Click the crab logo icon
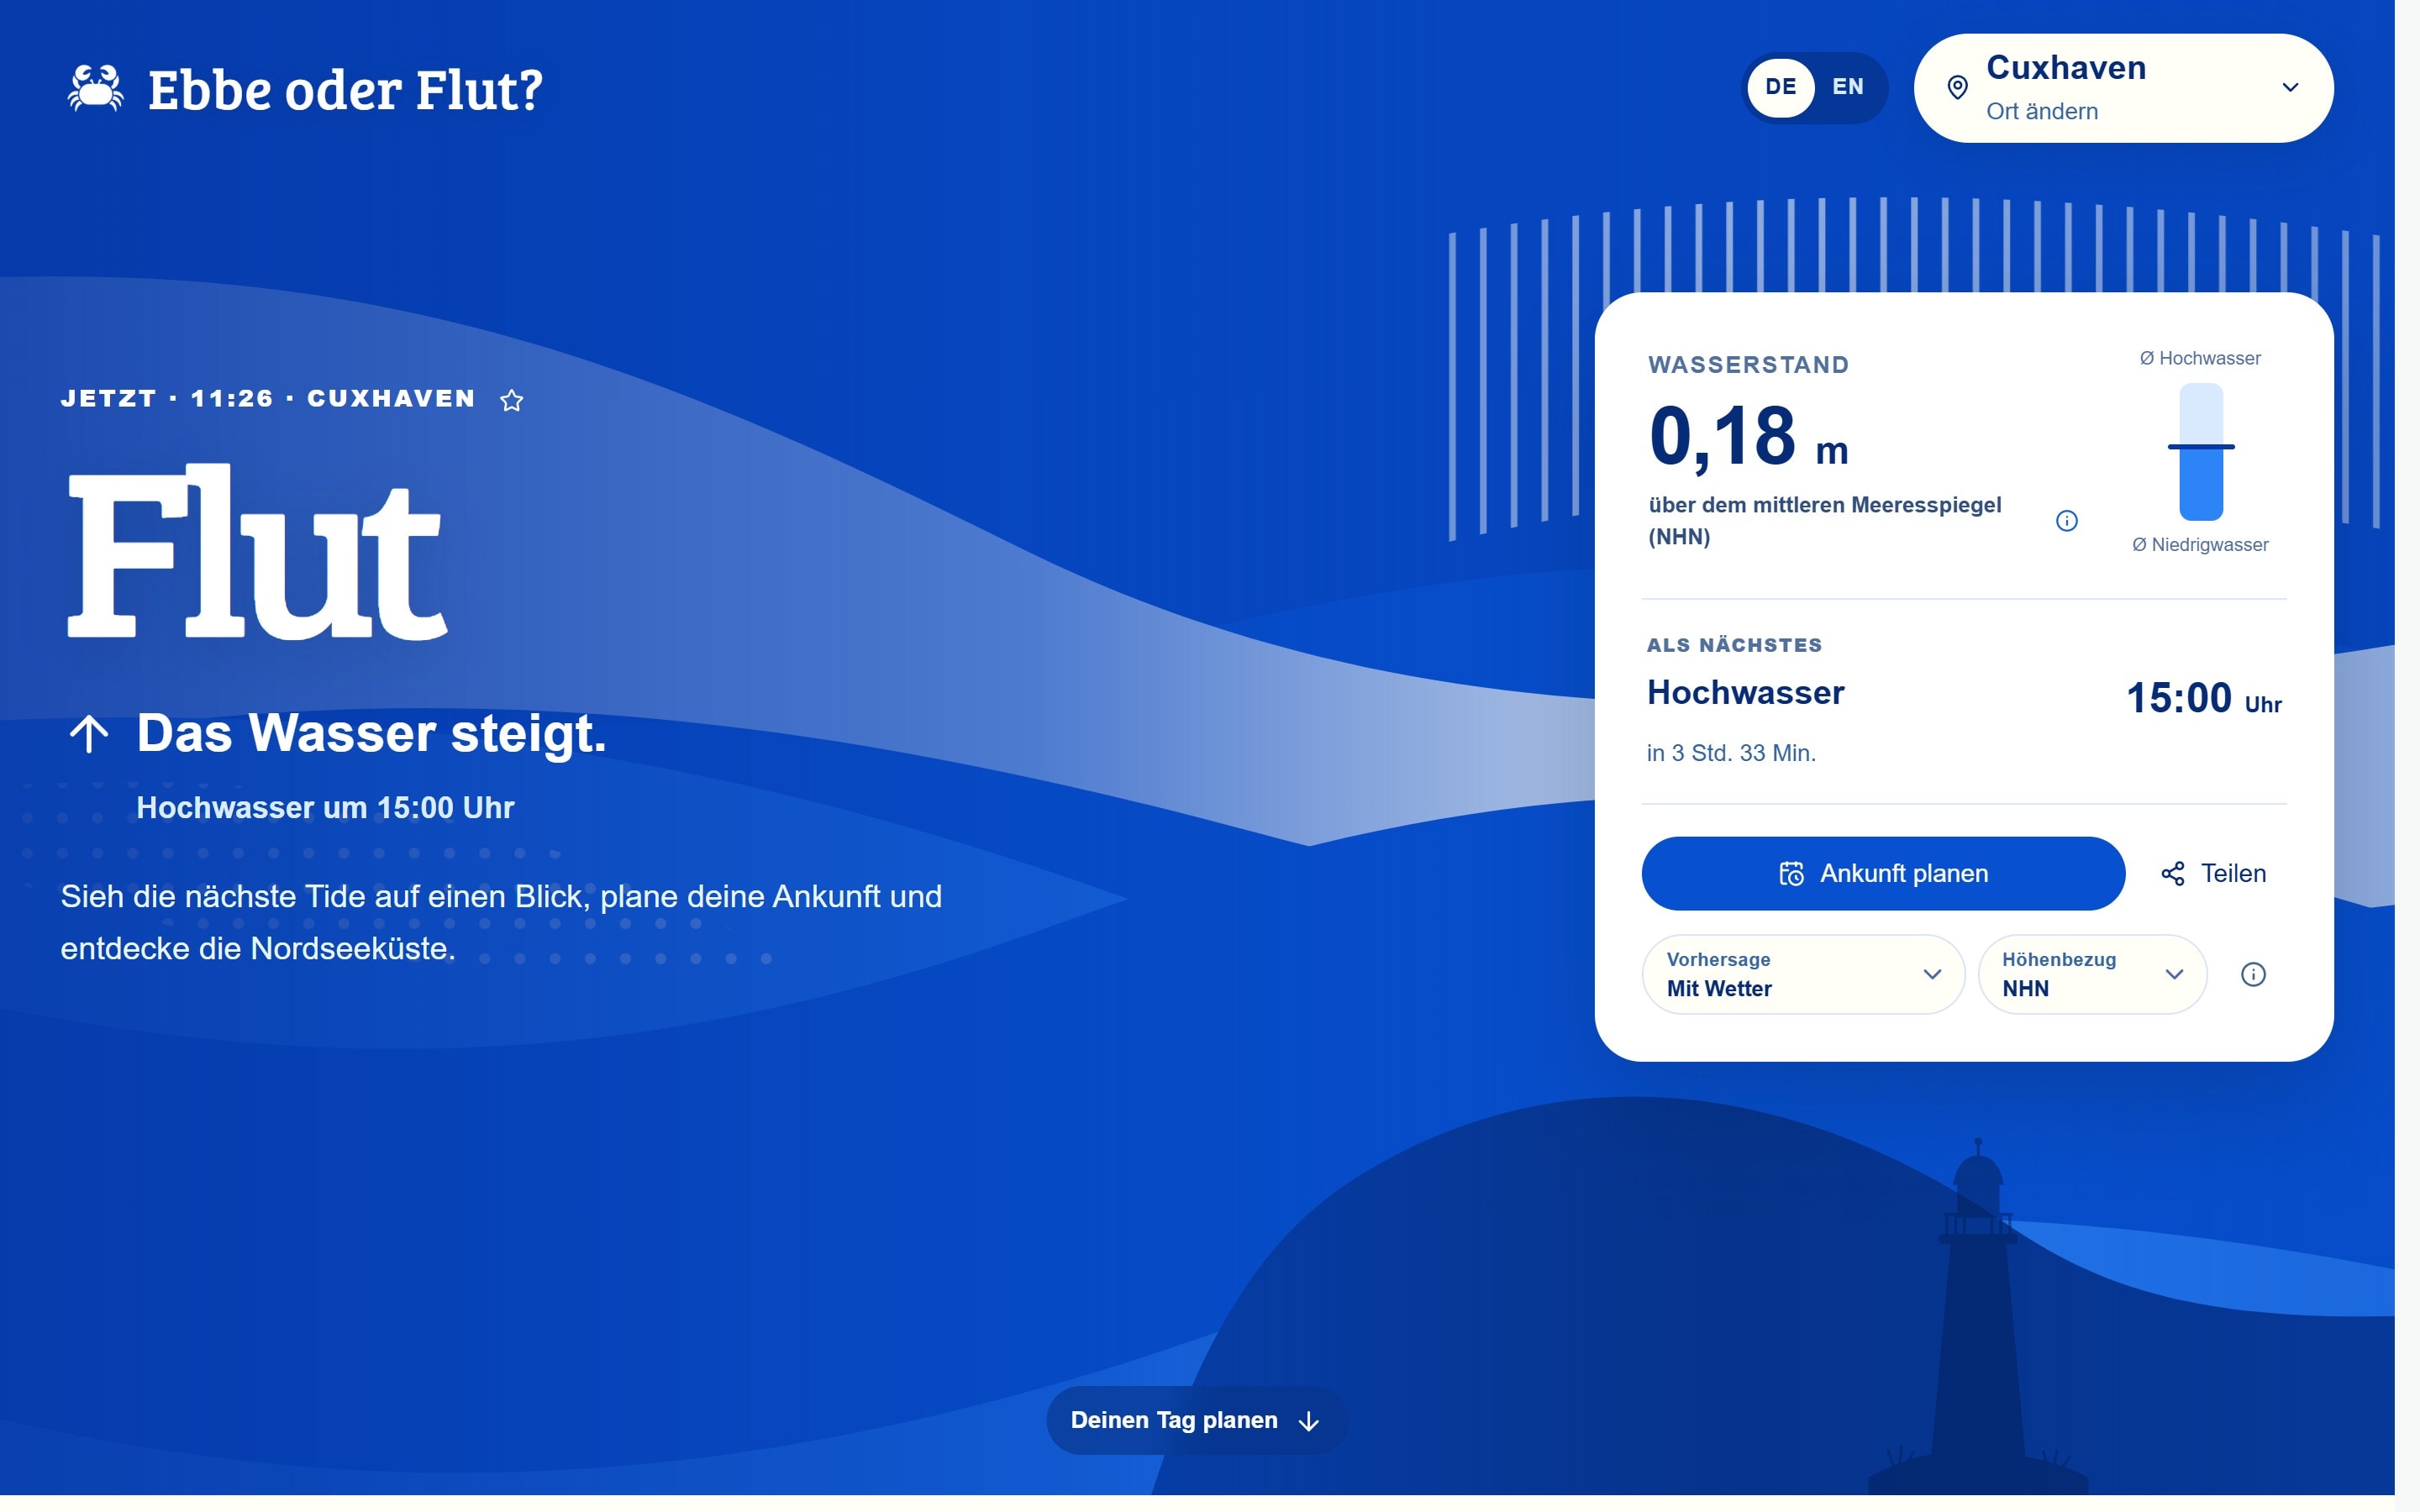 pos(96,88)
